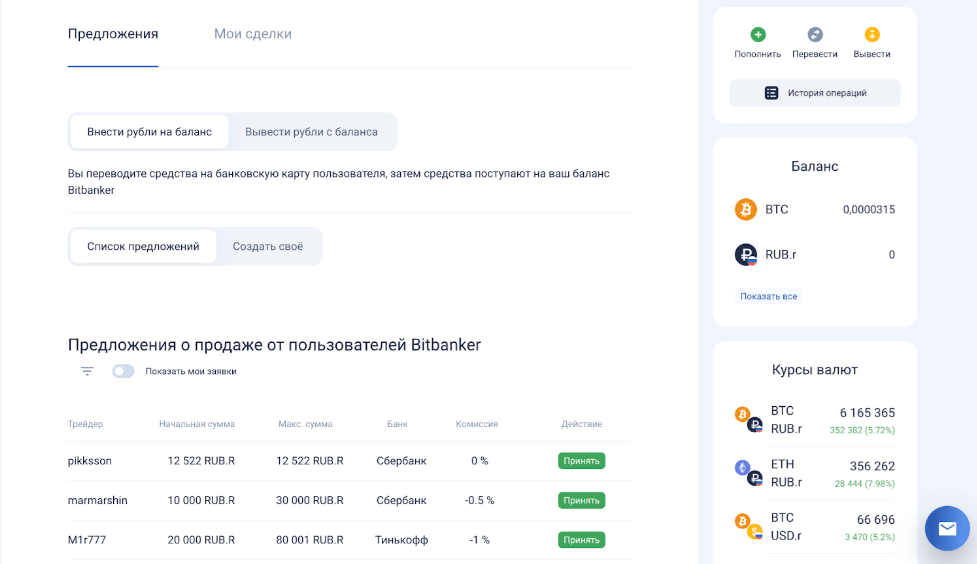Accept the pikksson offer with Принять
The width and height of the screenshot is (977, 564).
point(581,461)
